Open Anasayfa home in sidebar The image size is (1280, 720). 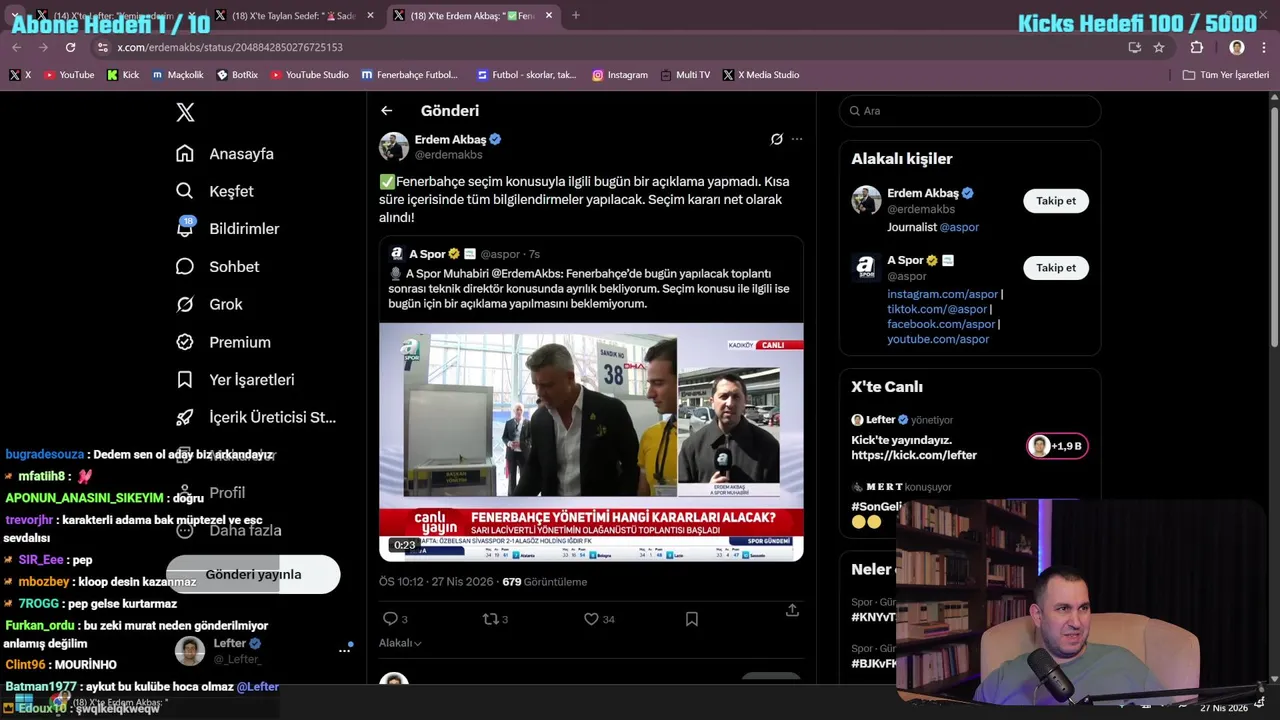(225, 154)
